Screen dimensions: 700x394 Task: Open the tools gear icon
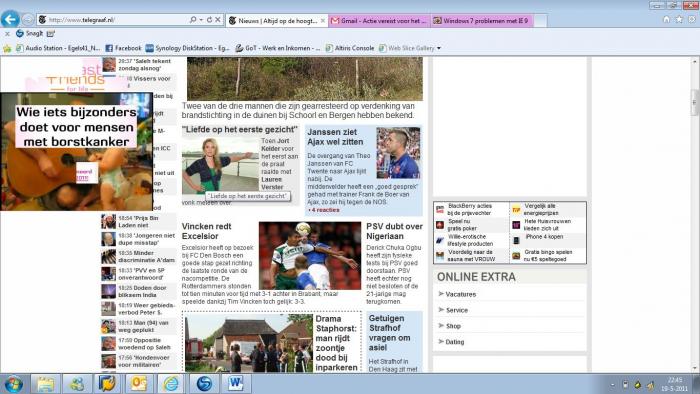692,20
